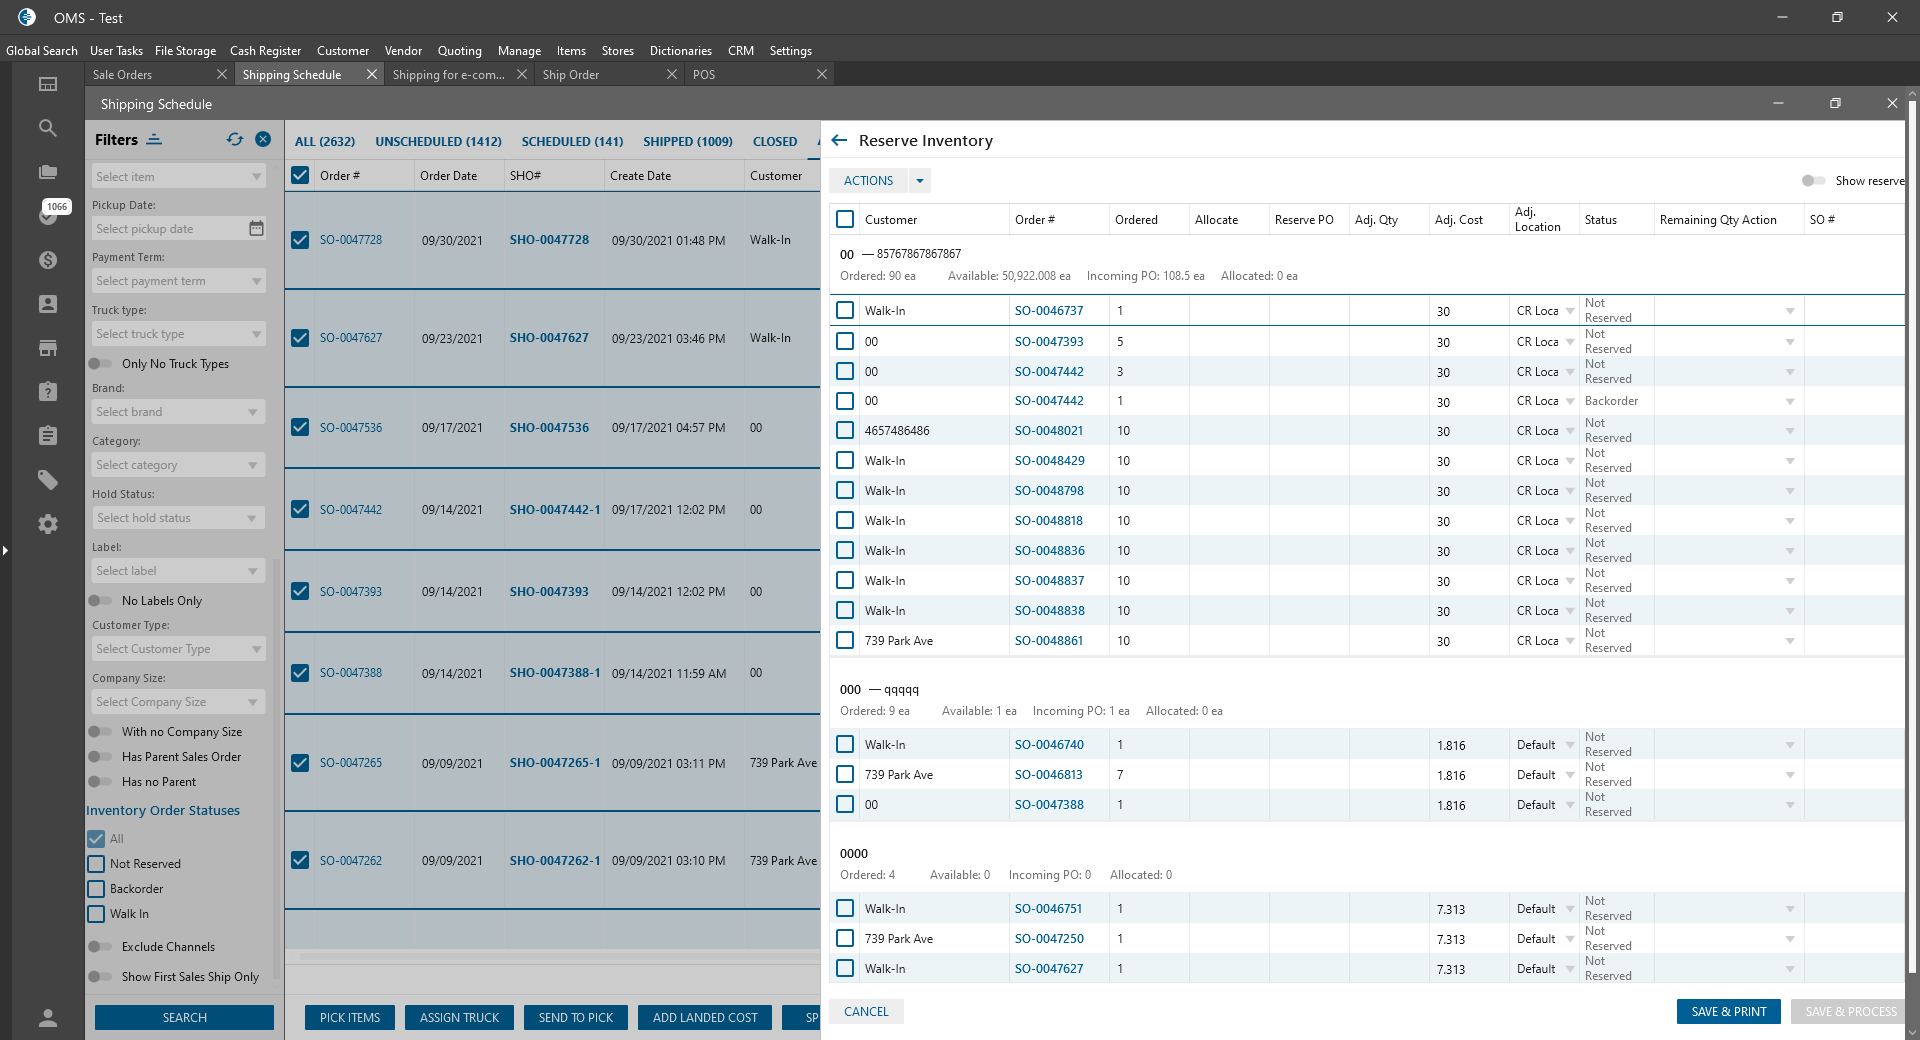
Task: Click the clear filters X icon
Action: click(263, 140)
